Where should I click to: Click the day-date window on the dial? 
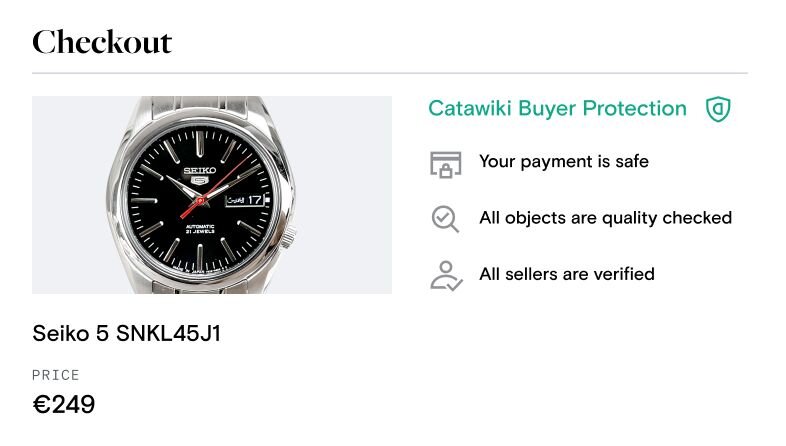(247, 200)
